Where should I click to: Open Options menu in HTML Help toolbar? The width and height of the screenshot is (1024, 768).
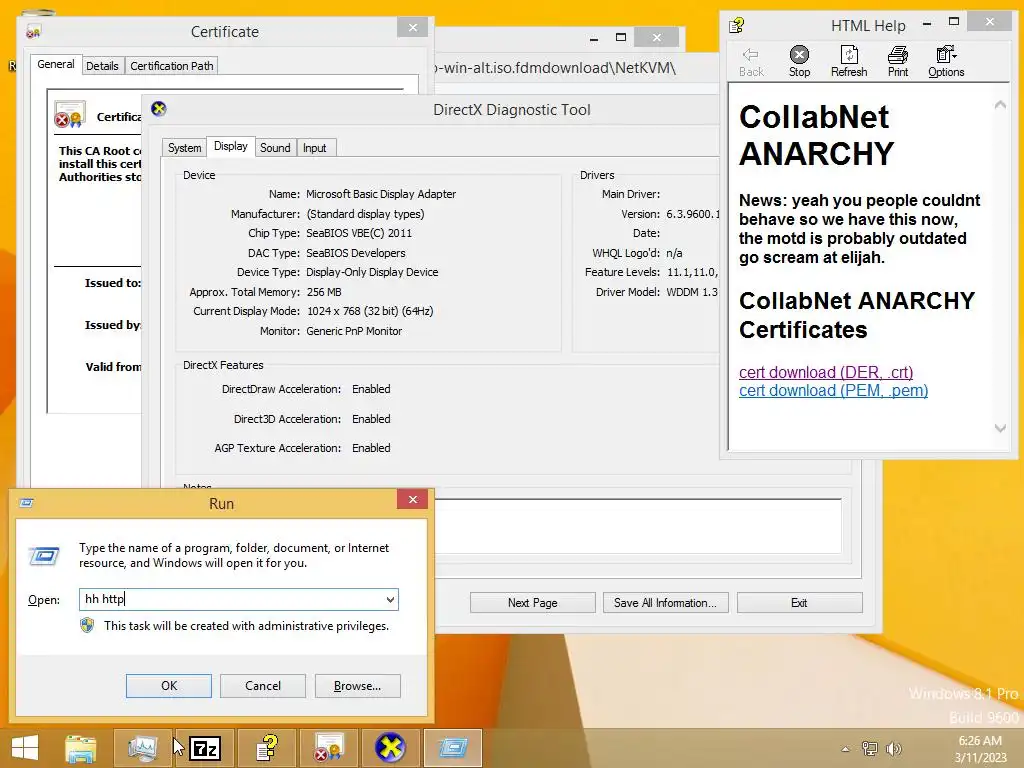[946, 62]
